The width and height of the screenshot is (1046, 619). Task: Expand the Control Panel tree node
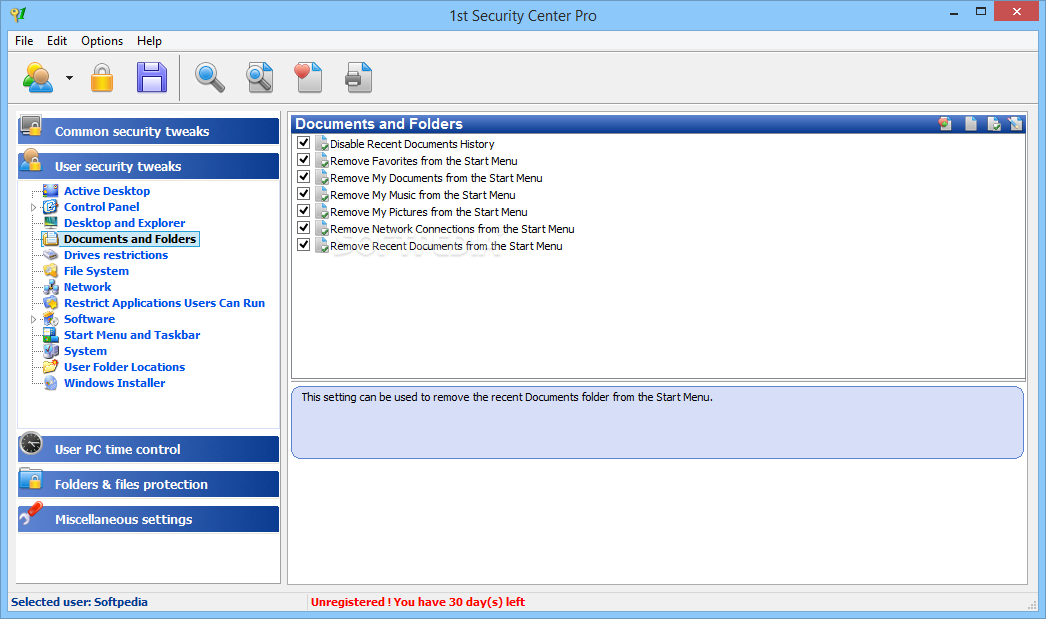(33, 207)
